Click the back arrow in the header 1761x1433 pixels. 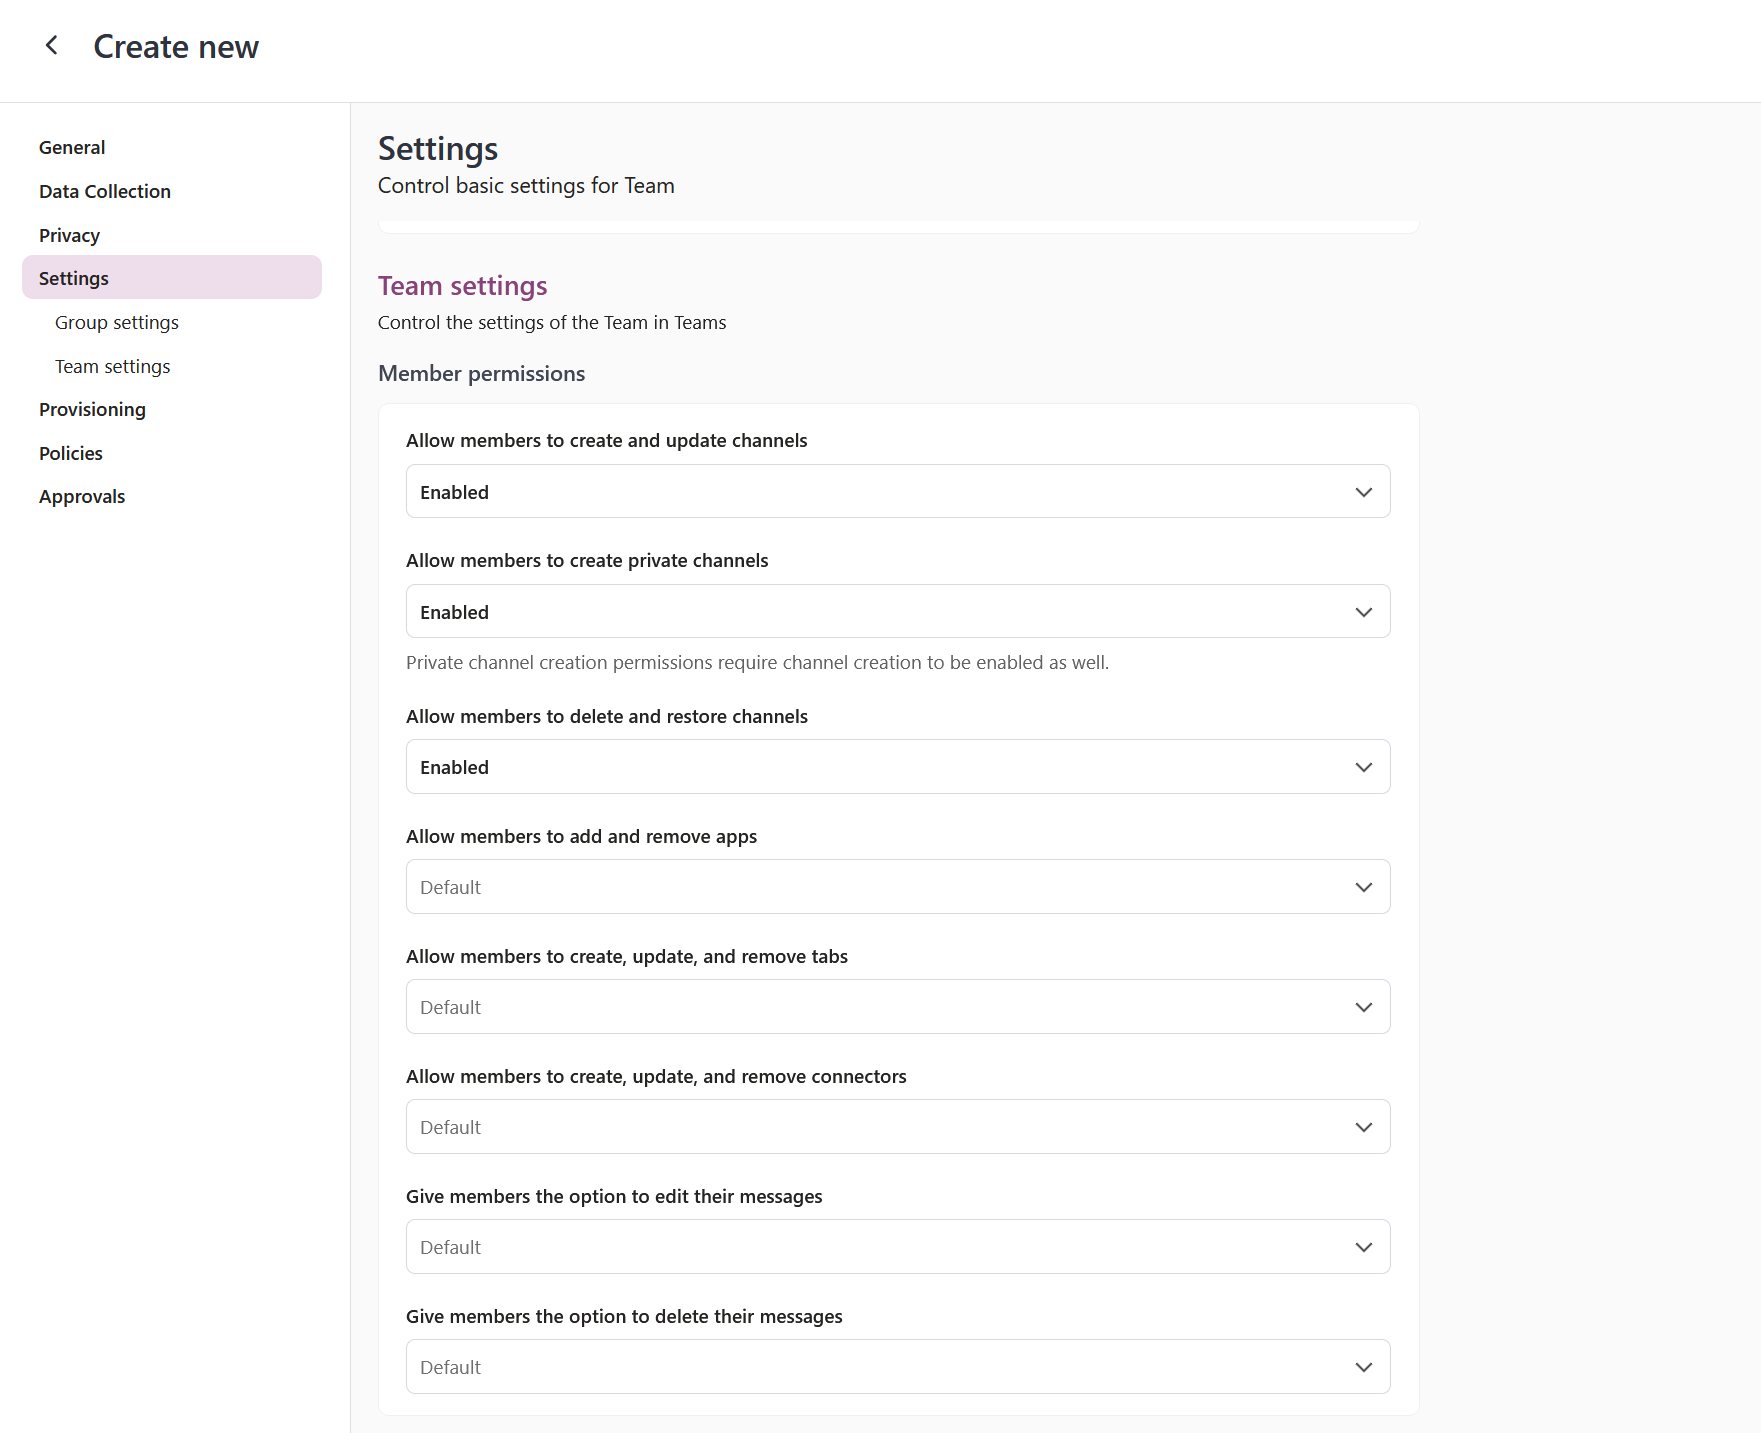pos(51,45)
